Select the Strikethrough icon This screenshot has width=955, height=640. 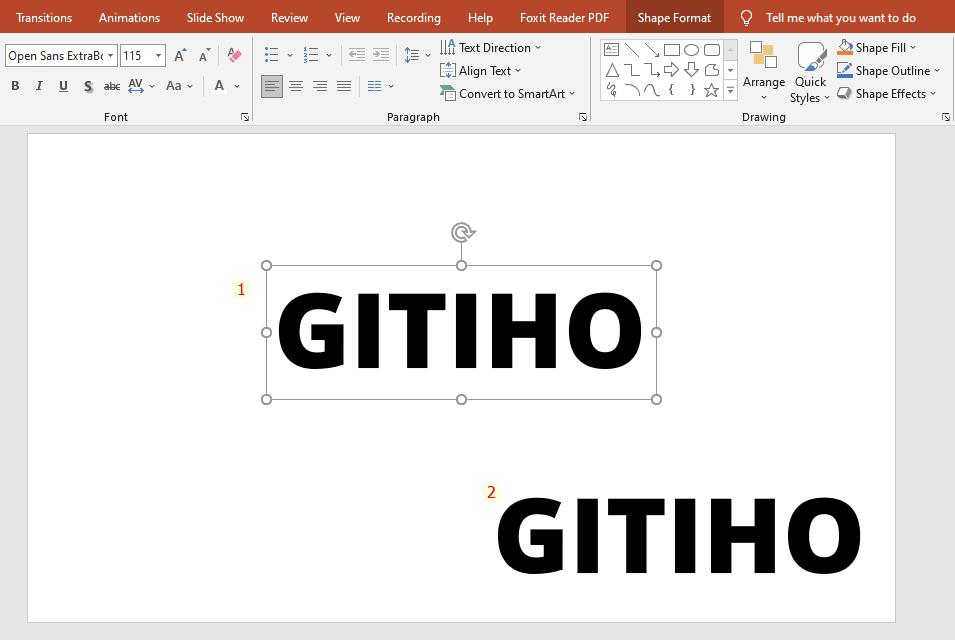112,86
